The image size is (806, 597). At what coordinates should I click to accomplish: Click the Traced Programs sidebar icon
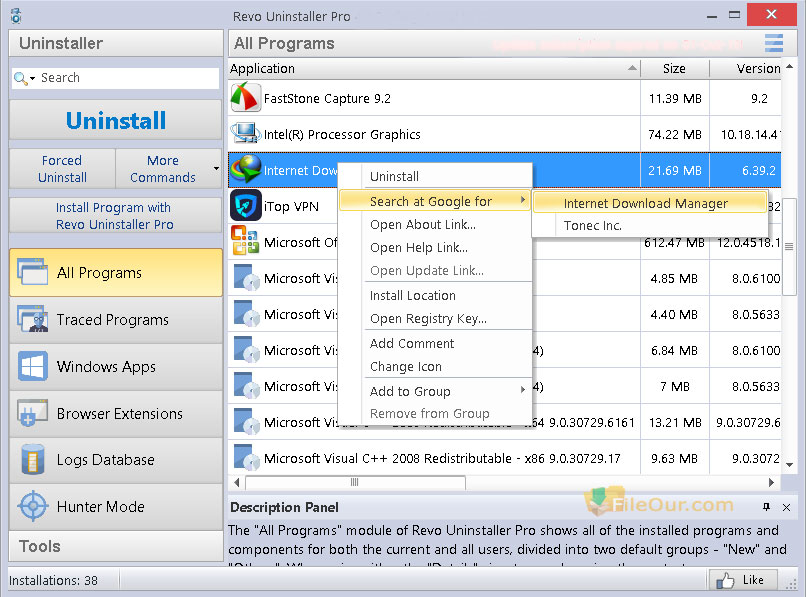click(32, 319)
